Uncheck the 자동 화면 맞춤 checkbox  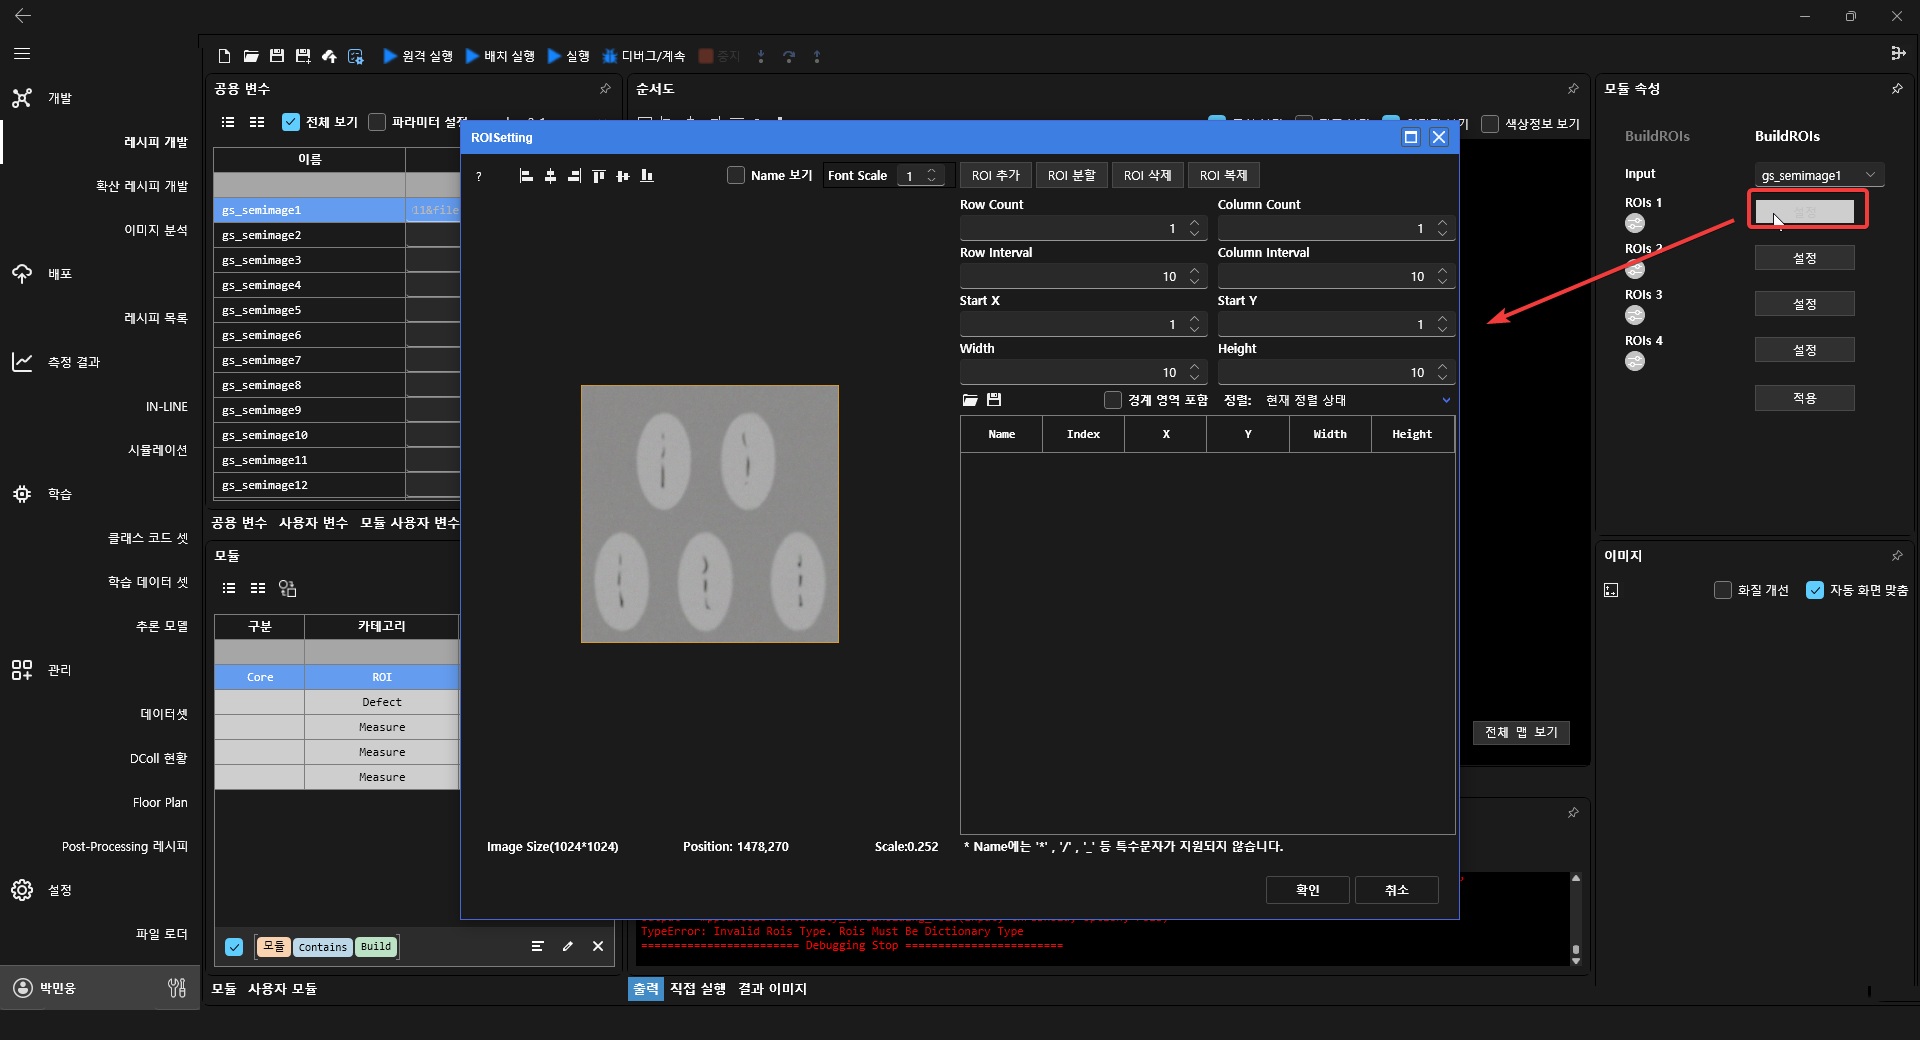point(1814,590)
